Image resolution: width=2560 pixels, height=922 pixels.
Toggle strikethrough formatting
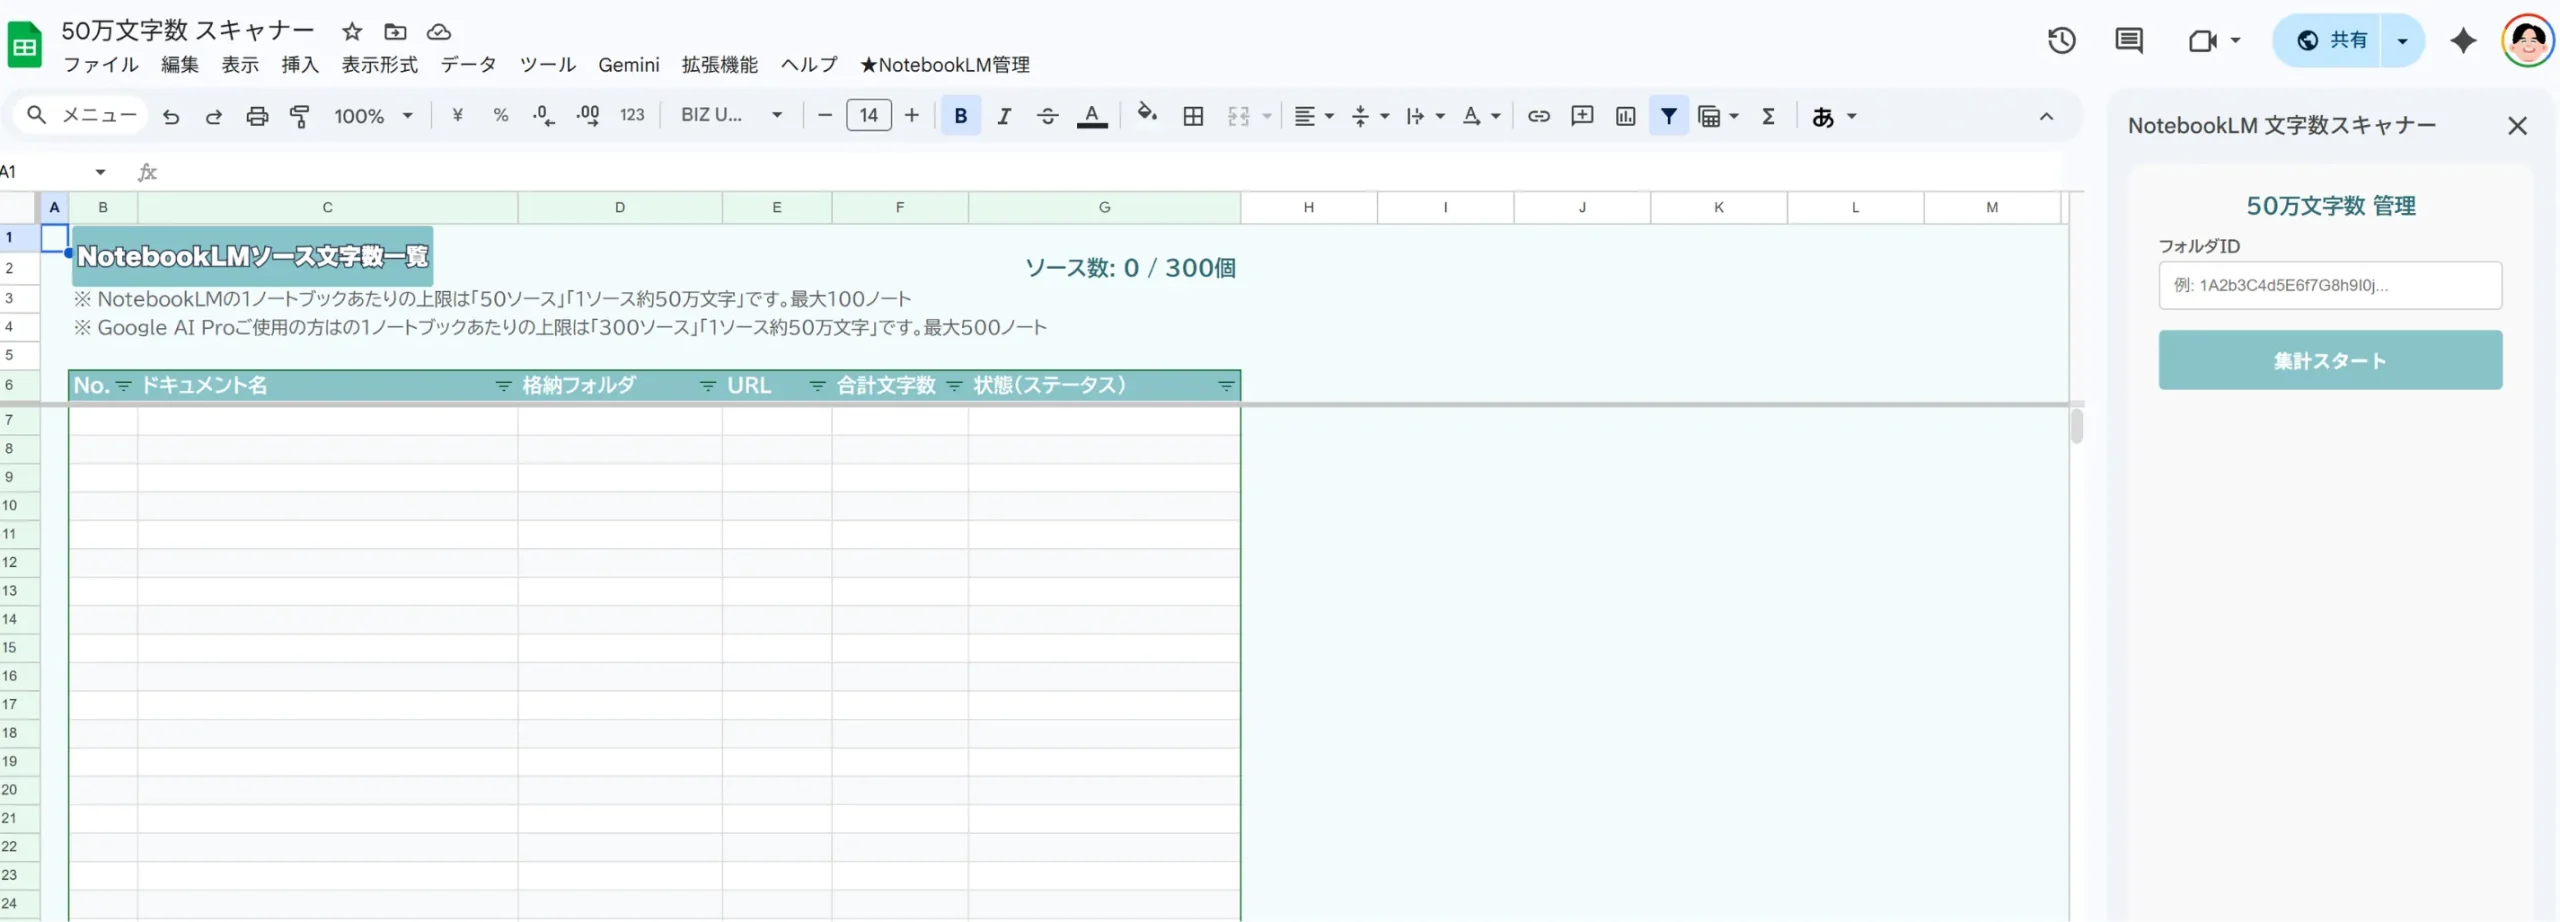coord(1047,116)
